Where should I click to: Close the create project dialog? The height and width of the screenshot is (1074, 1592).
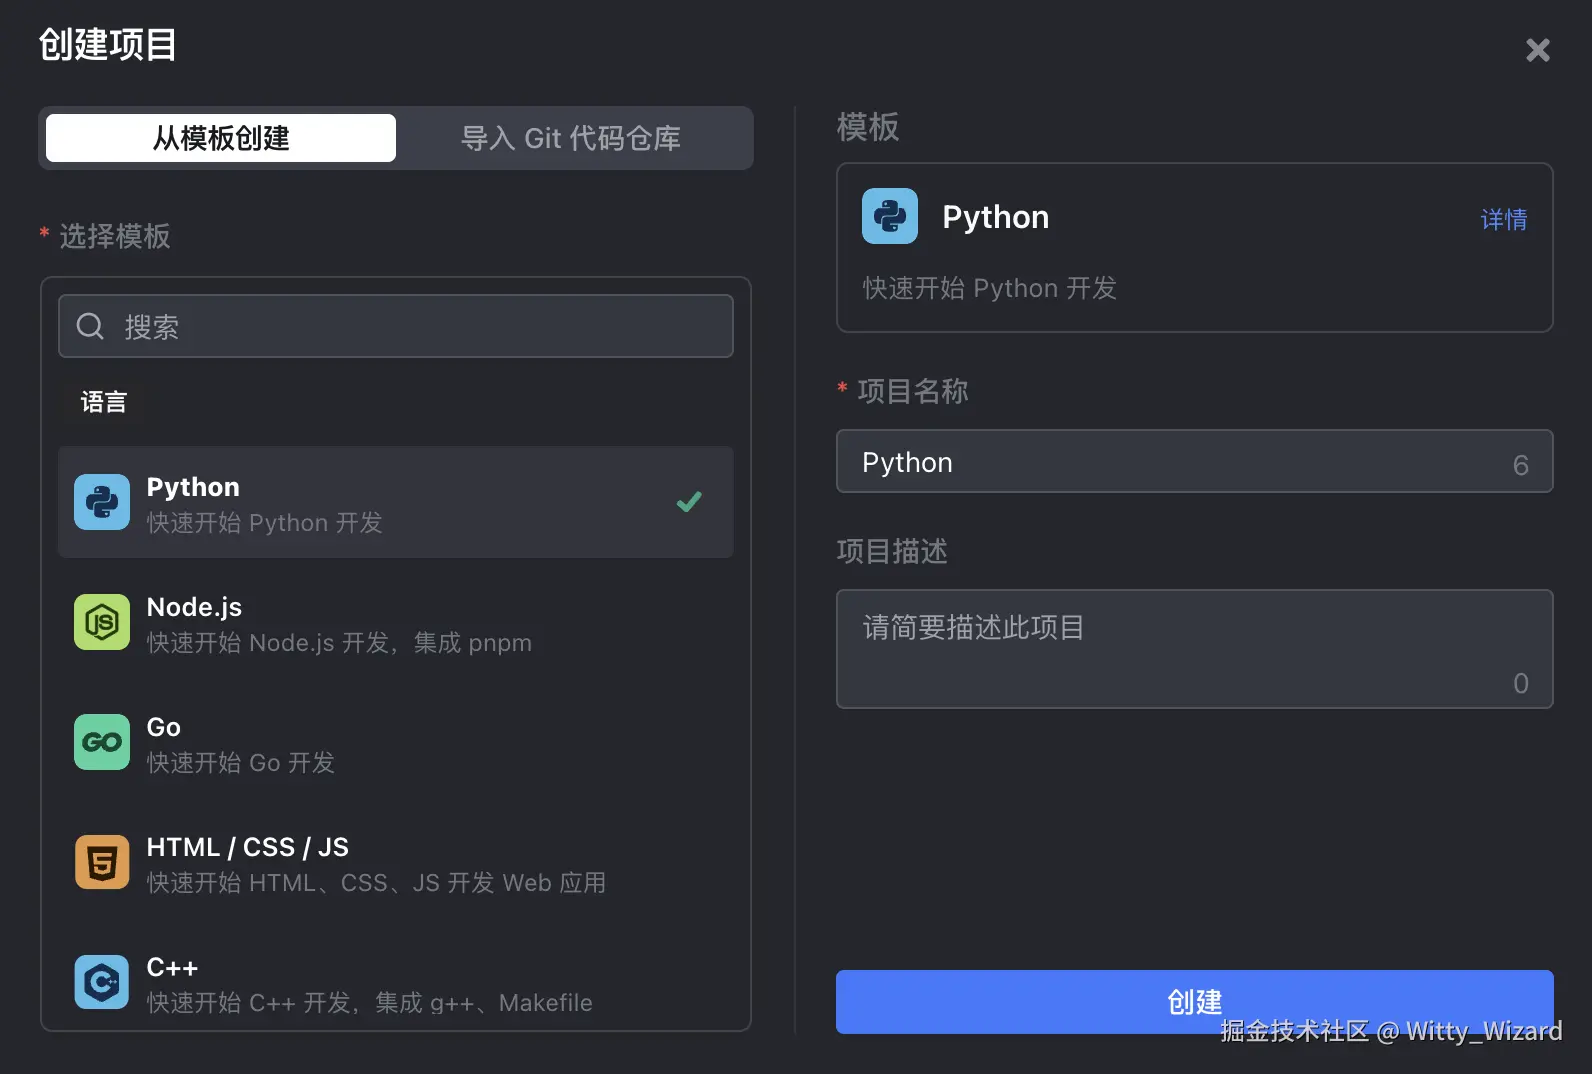[x=1537, y=50]
